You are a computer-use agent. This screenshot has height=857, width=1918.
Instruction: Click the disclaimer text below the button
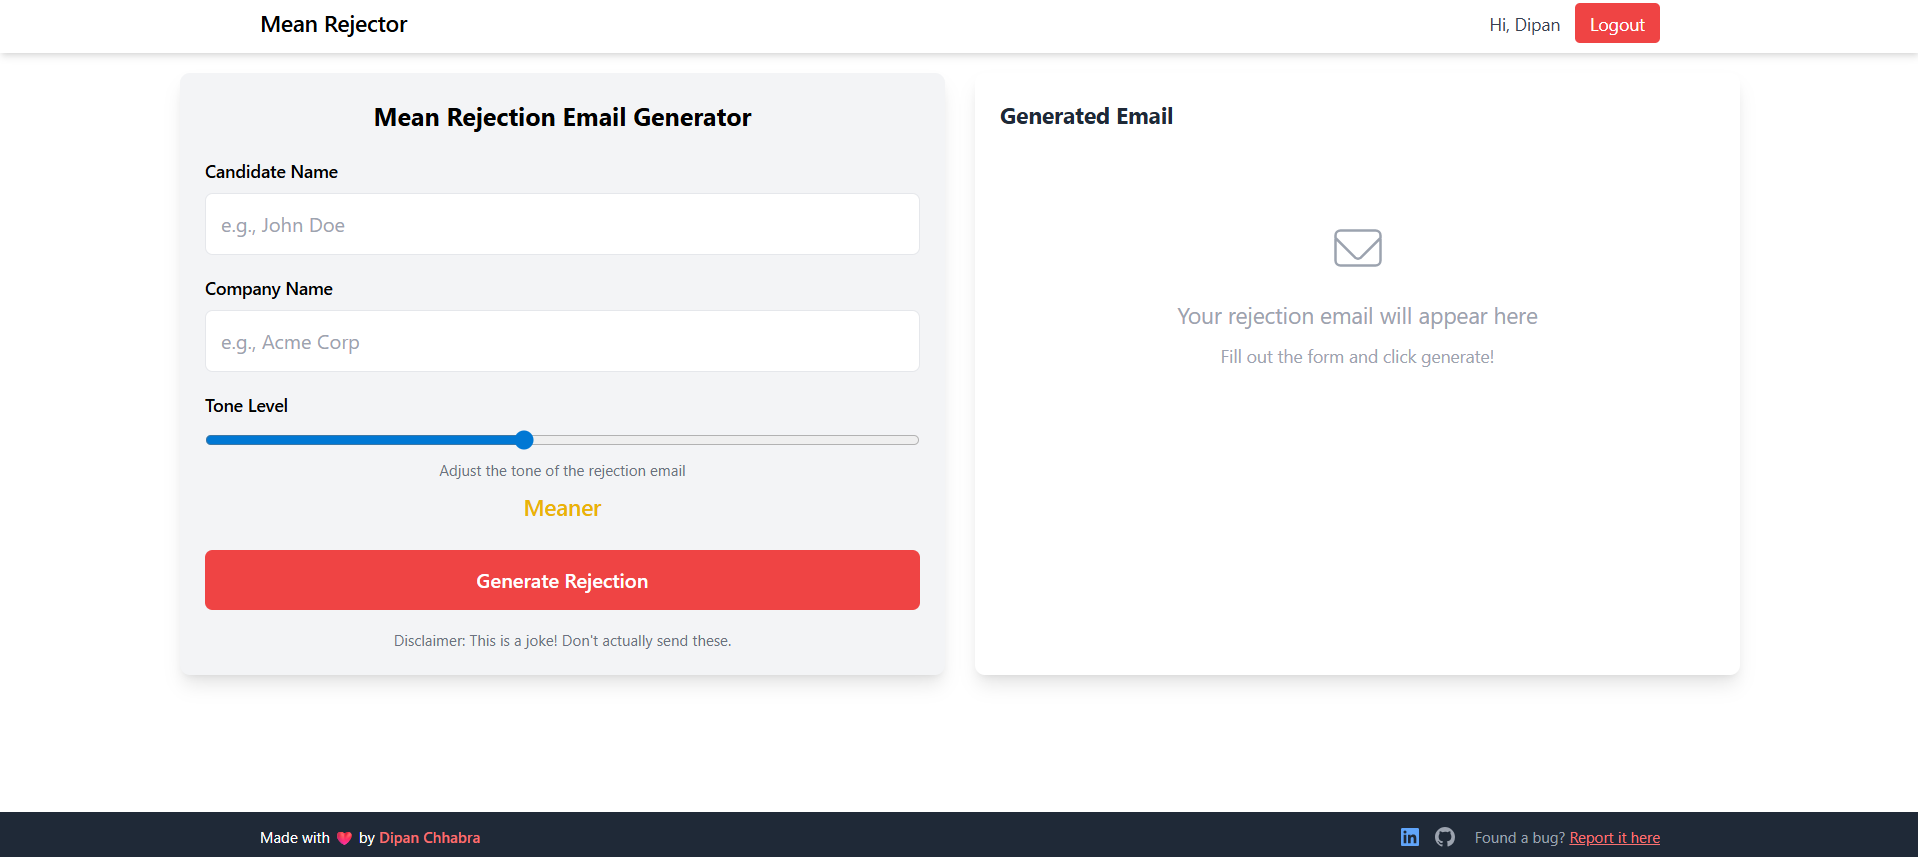tap(562, 641)
